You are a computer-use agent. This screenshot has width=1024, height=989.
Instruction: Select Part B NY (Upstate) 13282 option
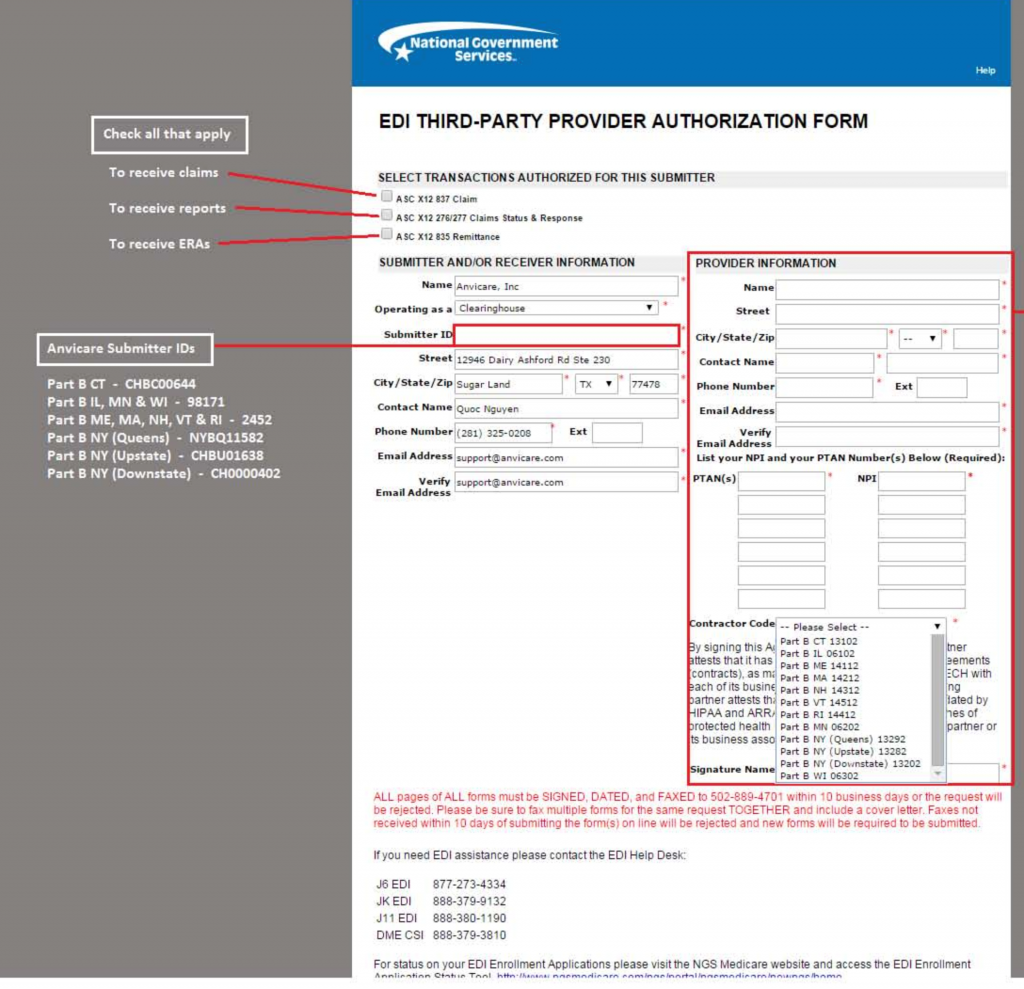click(x=856, y=751)
